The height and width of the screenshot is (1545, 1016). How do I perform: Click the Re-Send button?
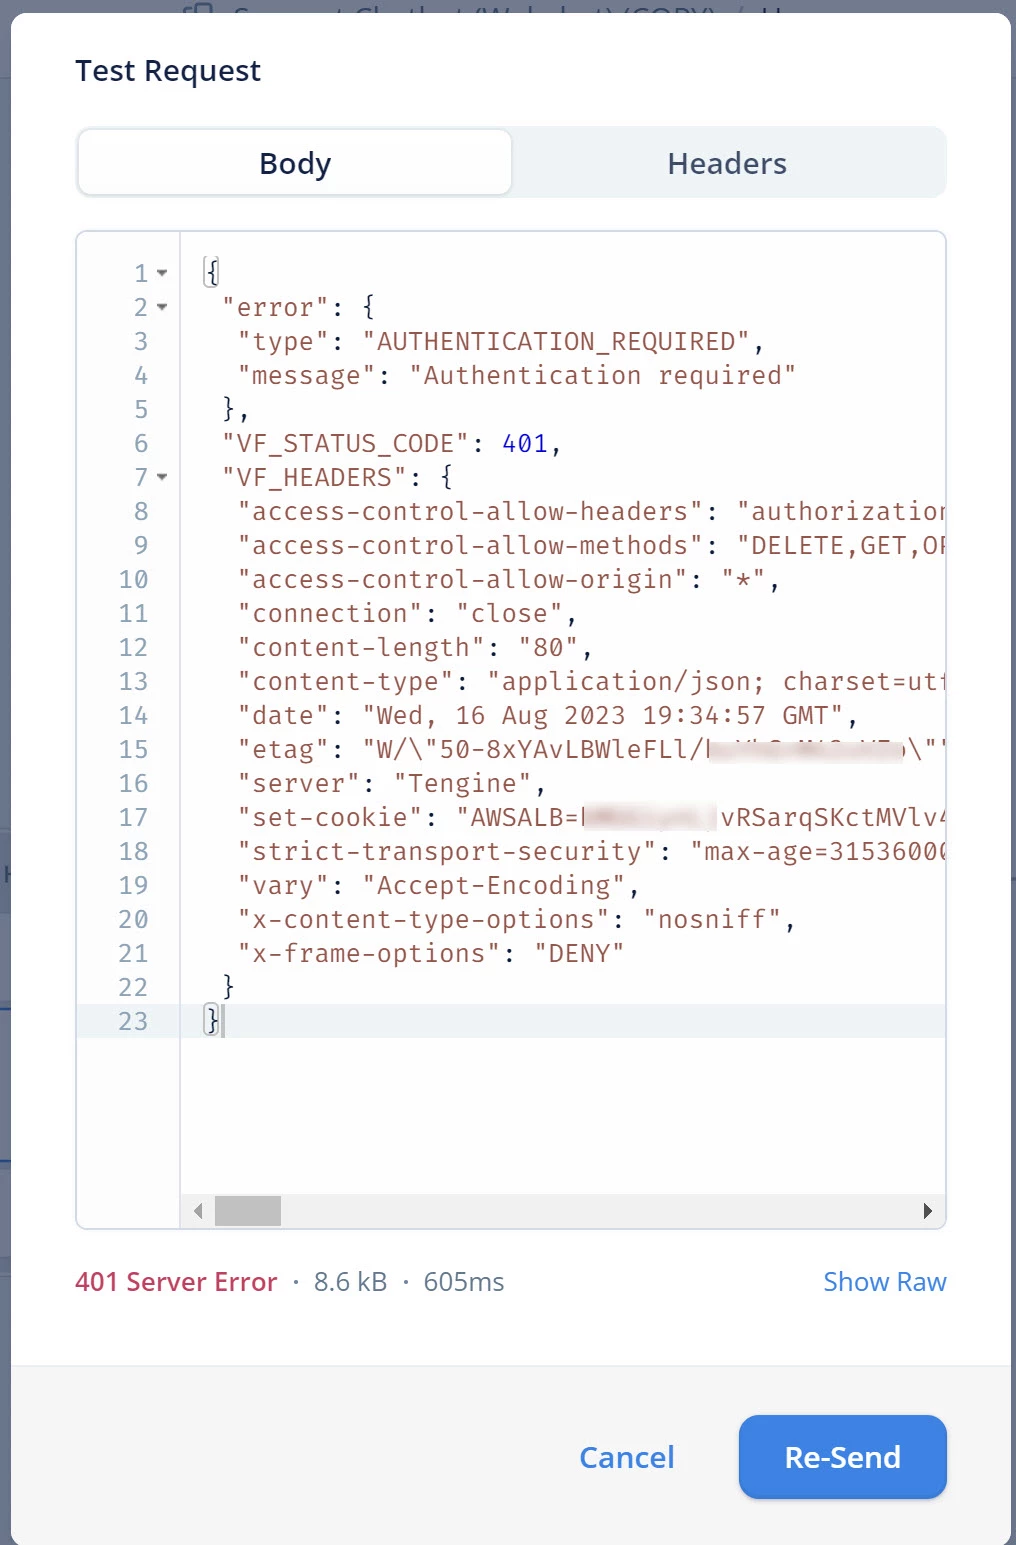point(842,1457)
